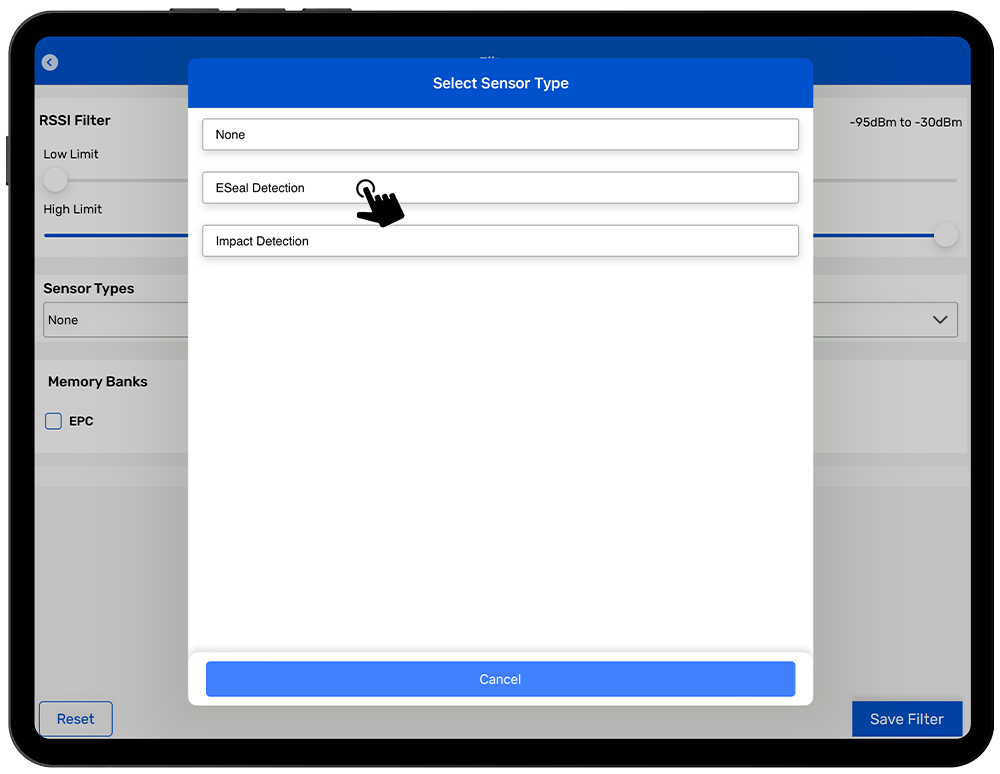Choose ESeal Detection from the list
This screenshot has width=1000, height=774.
[500, 188]
